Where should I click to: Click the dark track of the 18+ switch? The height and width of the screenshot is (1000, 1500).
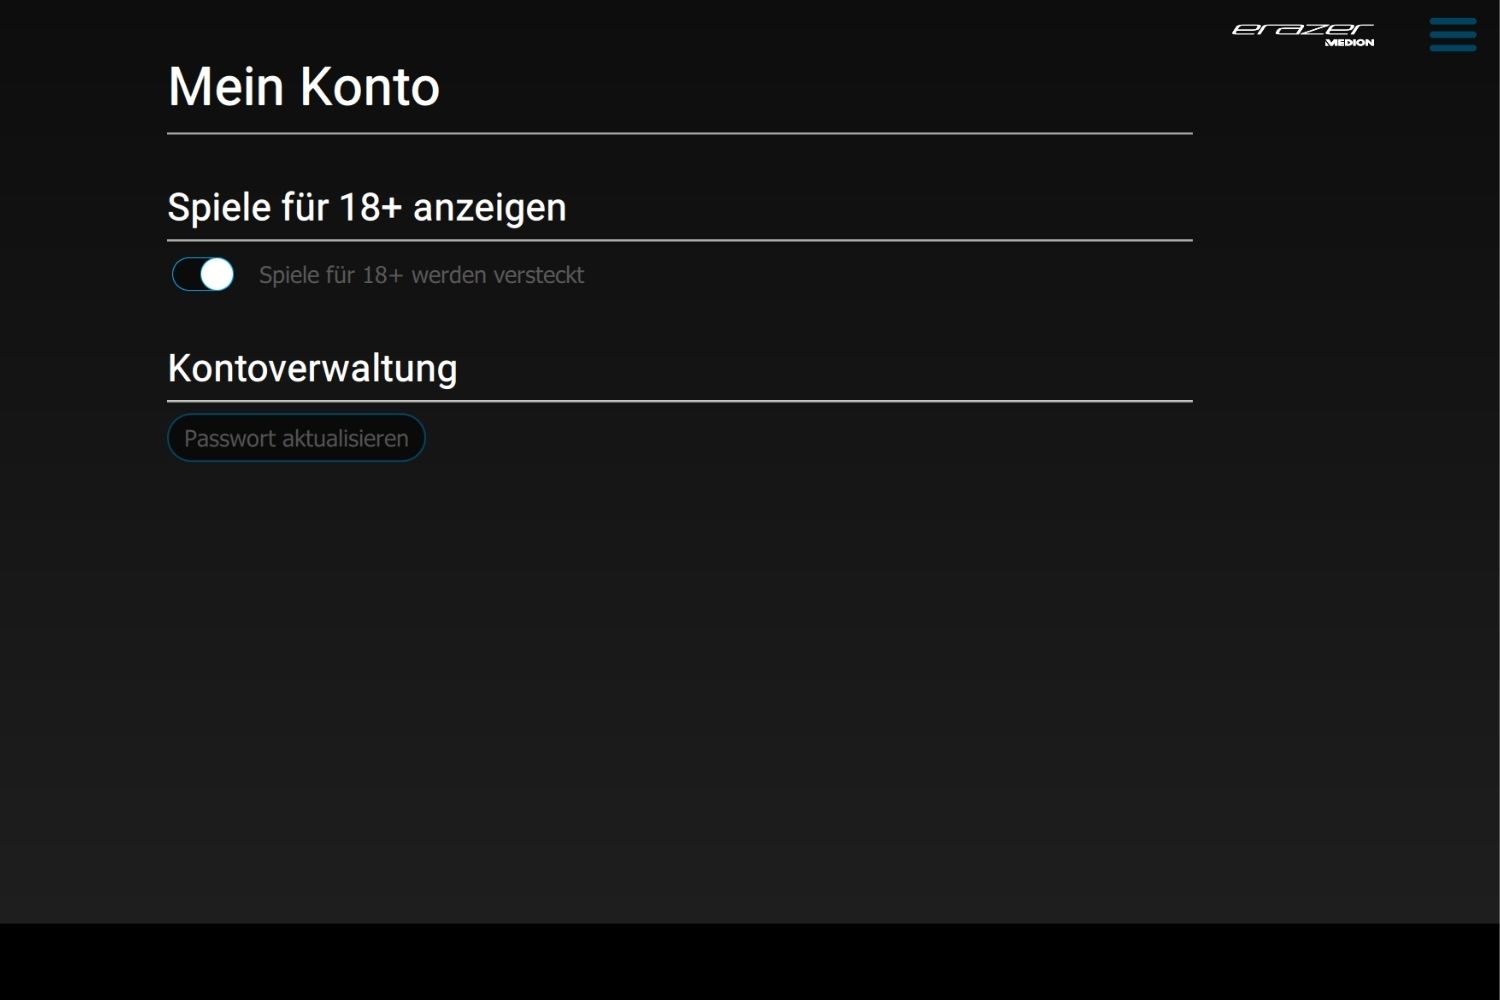[x=186, y=274]
